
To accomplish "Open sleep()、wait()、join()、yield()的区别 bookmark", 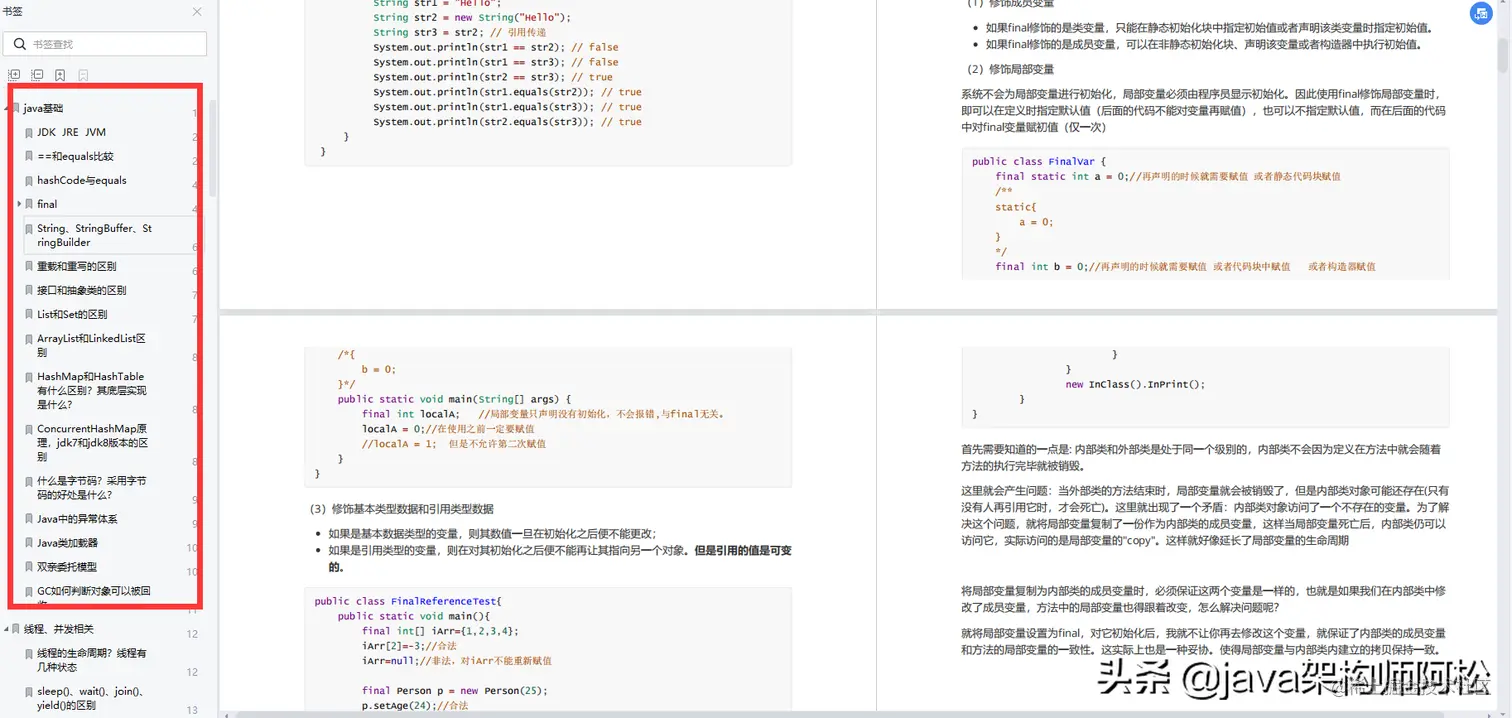I will pos(92,698).
